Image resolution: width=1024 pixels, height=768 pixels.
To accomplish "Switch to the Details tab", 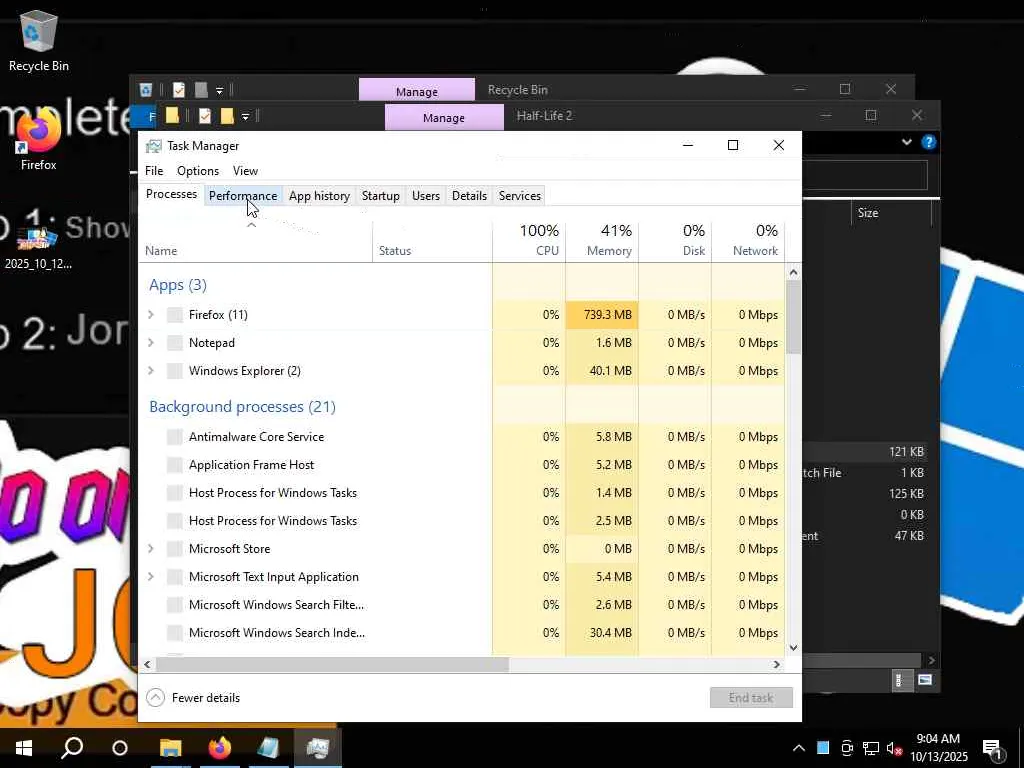I will pos(470,196).
